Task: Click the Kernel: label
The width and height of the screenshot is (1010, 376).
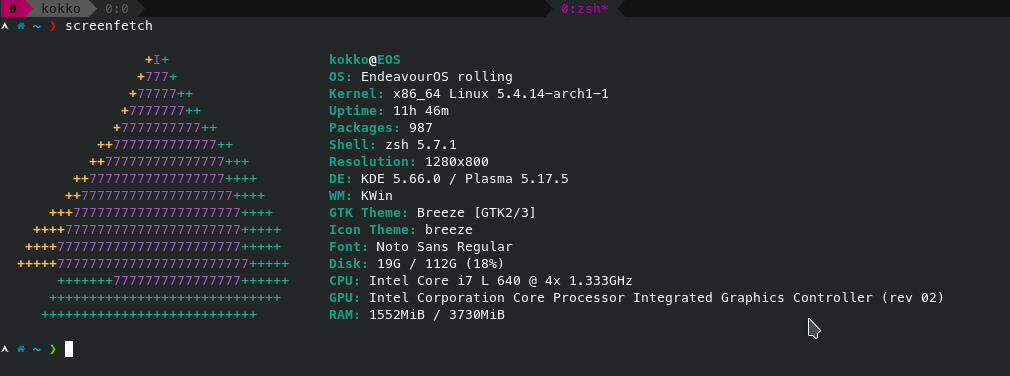Action: click(357, 94)
